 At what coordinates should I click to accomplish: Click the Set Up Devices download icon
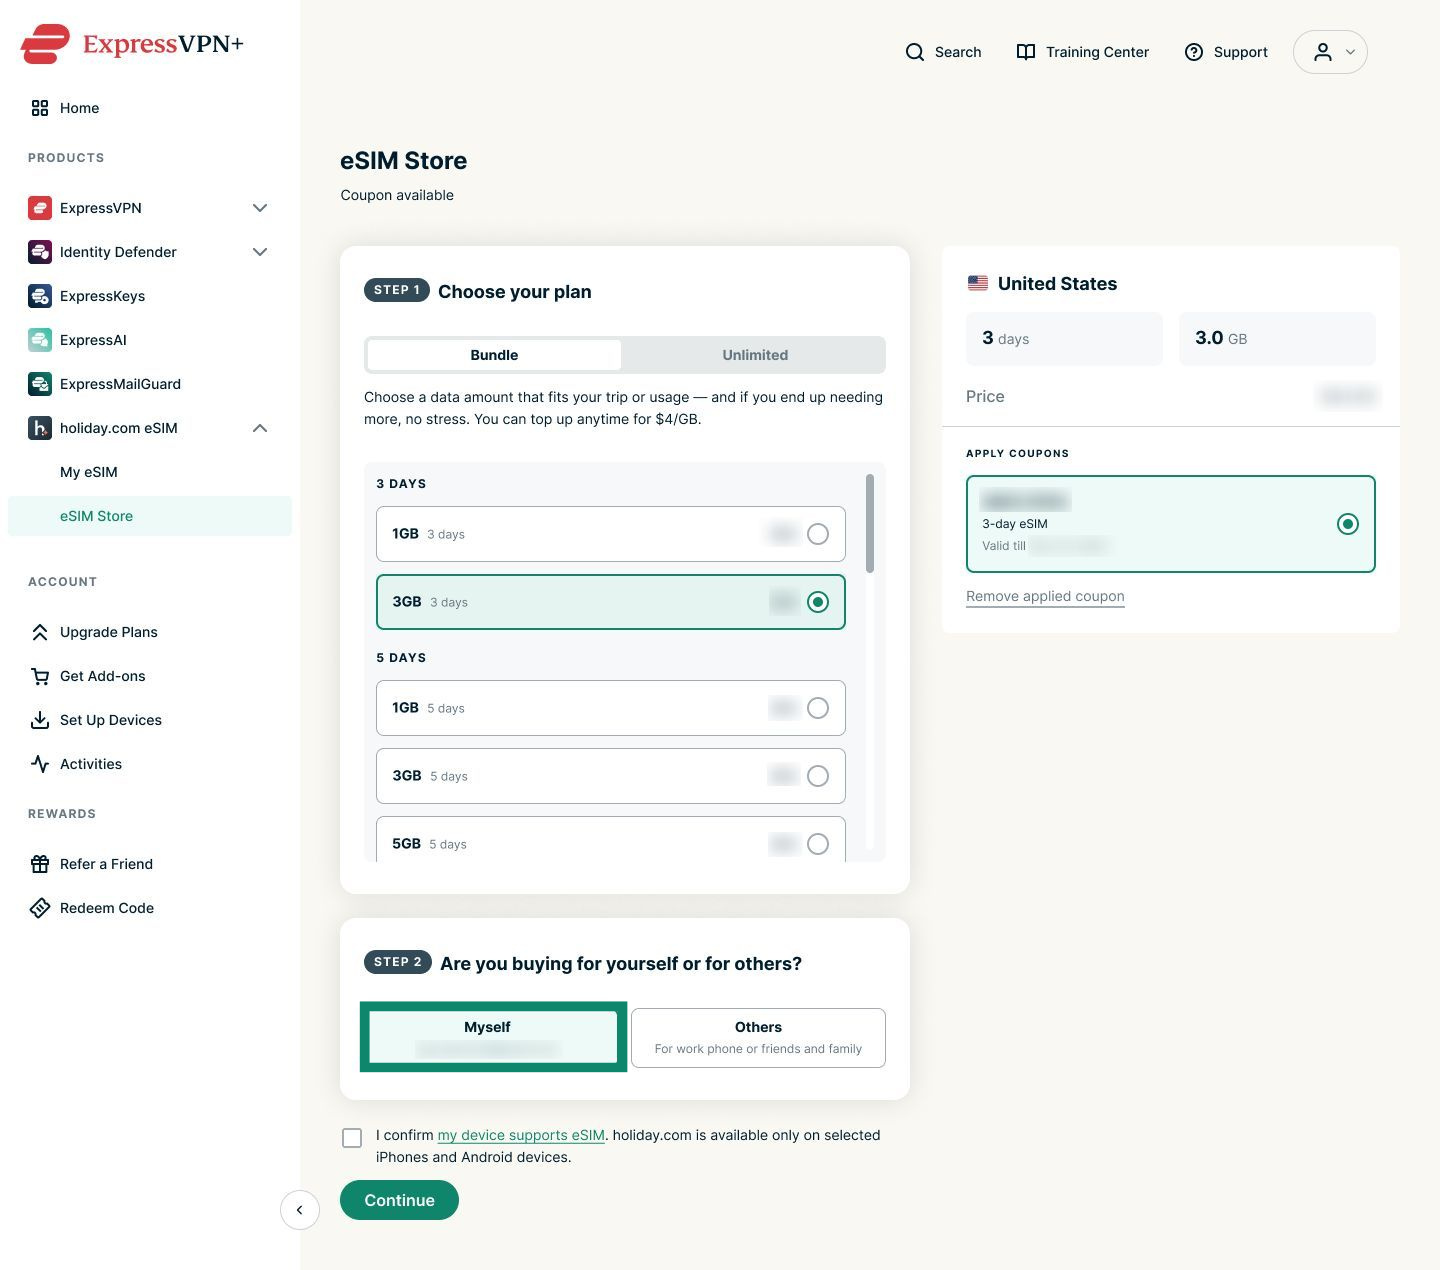pyautogui.click(x=40, y=720)
